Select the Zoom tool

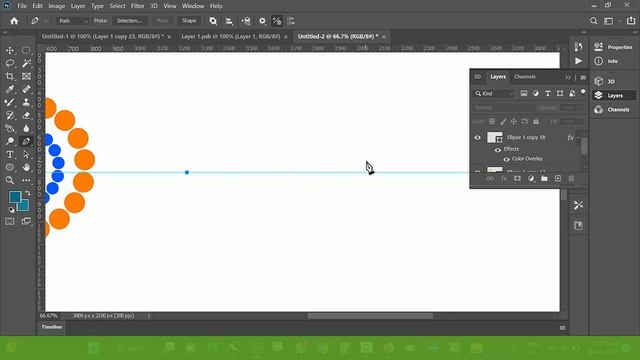(x=10, y=180)
